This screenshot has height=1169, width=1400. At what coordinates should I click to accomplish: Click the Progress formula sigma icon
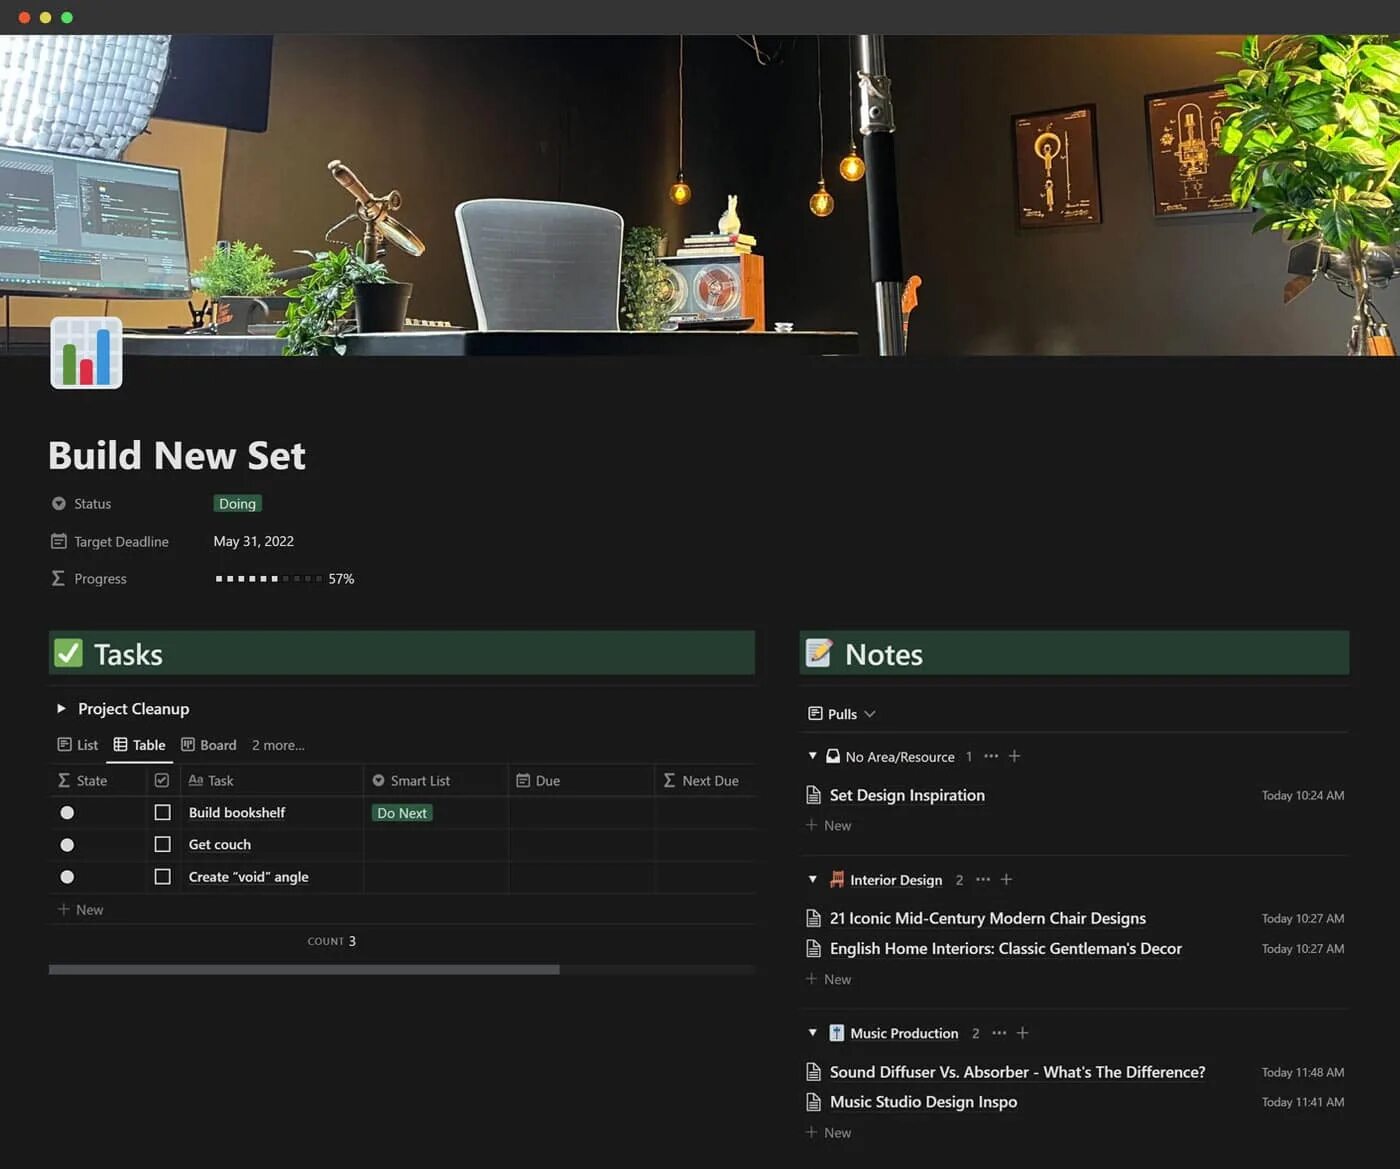tap(58, 578)
